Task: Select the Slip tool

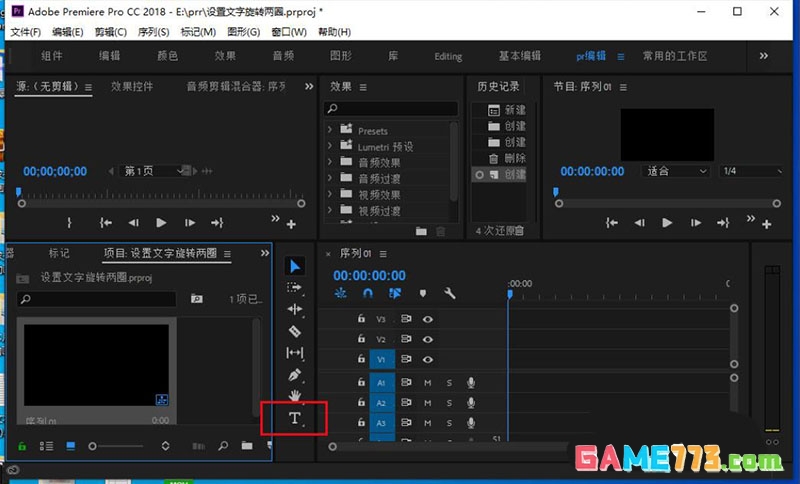Action: [295, 352]
